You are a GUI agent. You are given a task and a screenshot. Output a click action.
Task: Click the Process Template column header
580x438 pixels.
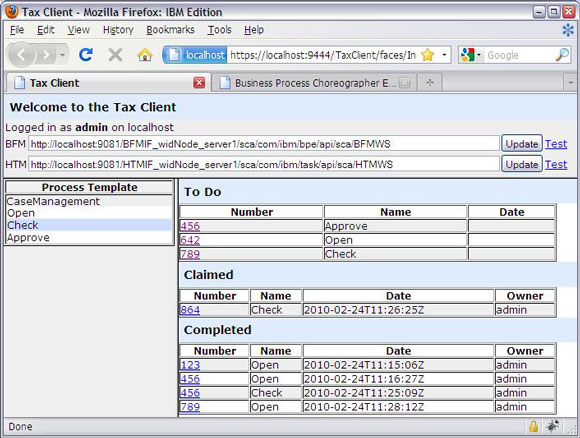(89, 187)
